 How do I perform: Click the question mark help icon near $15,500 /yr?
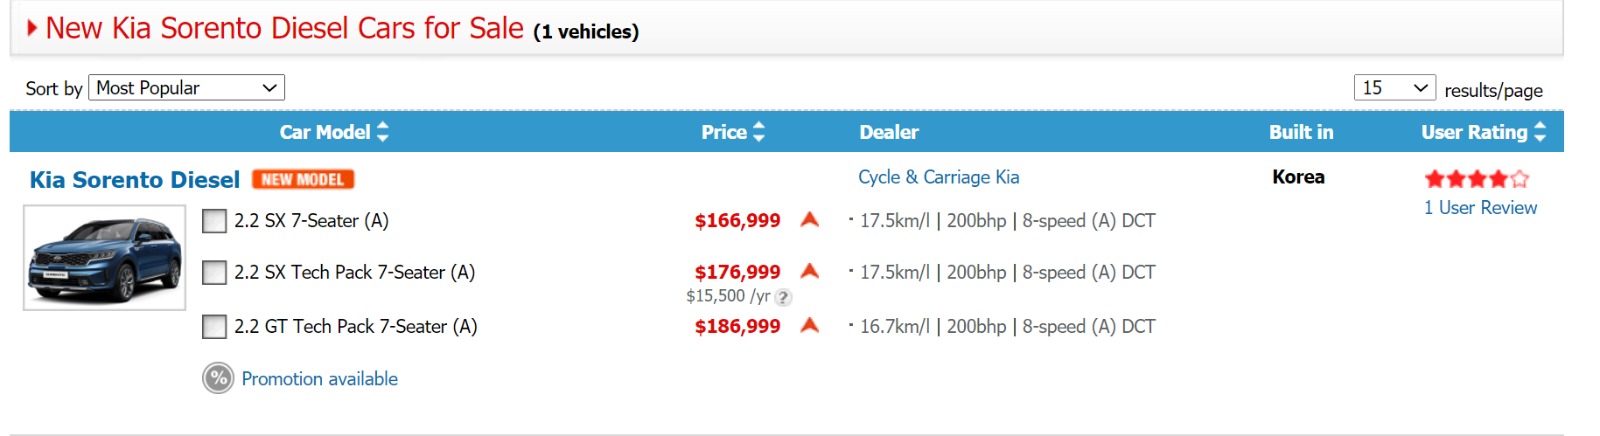pos(784,297)
